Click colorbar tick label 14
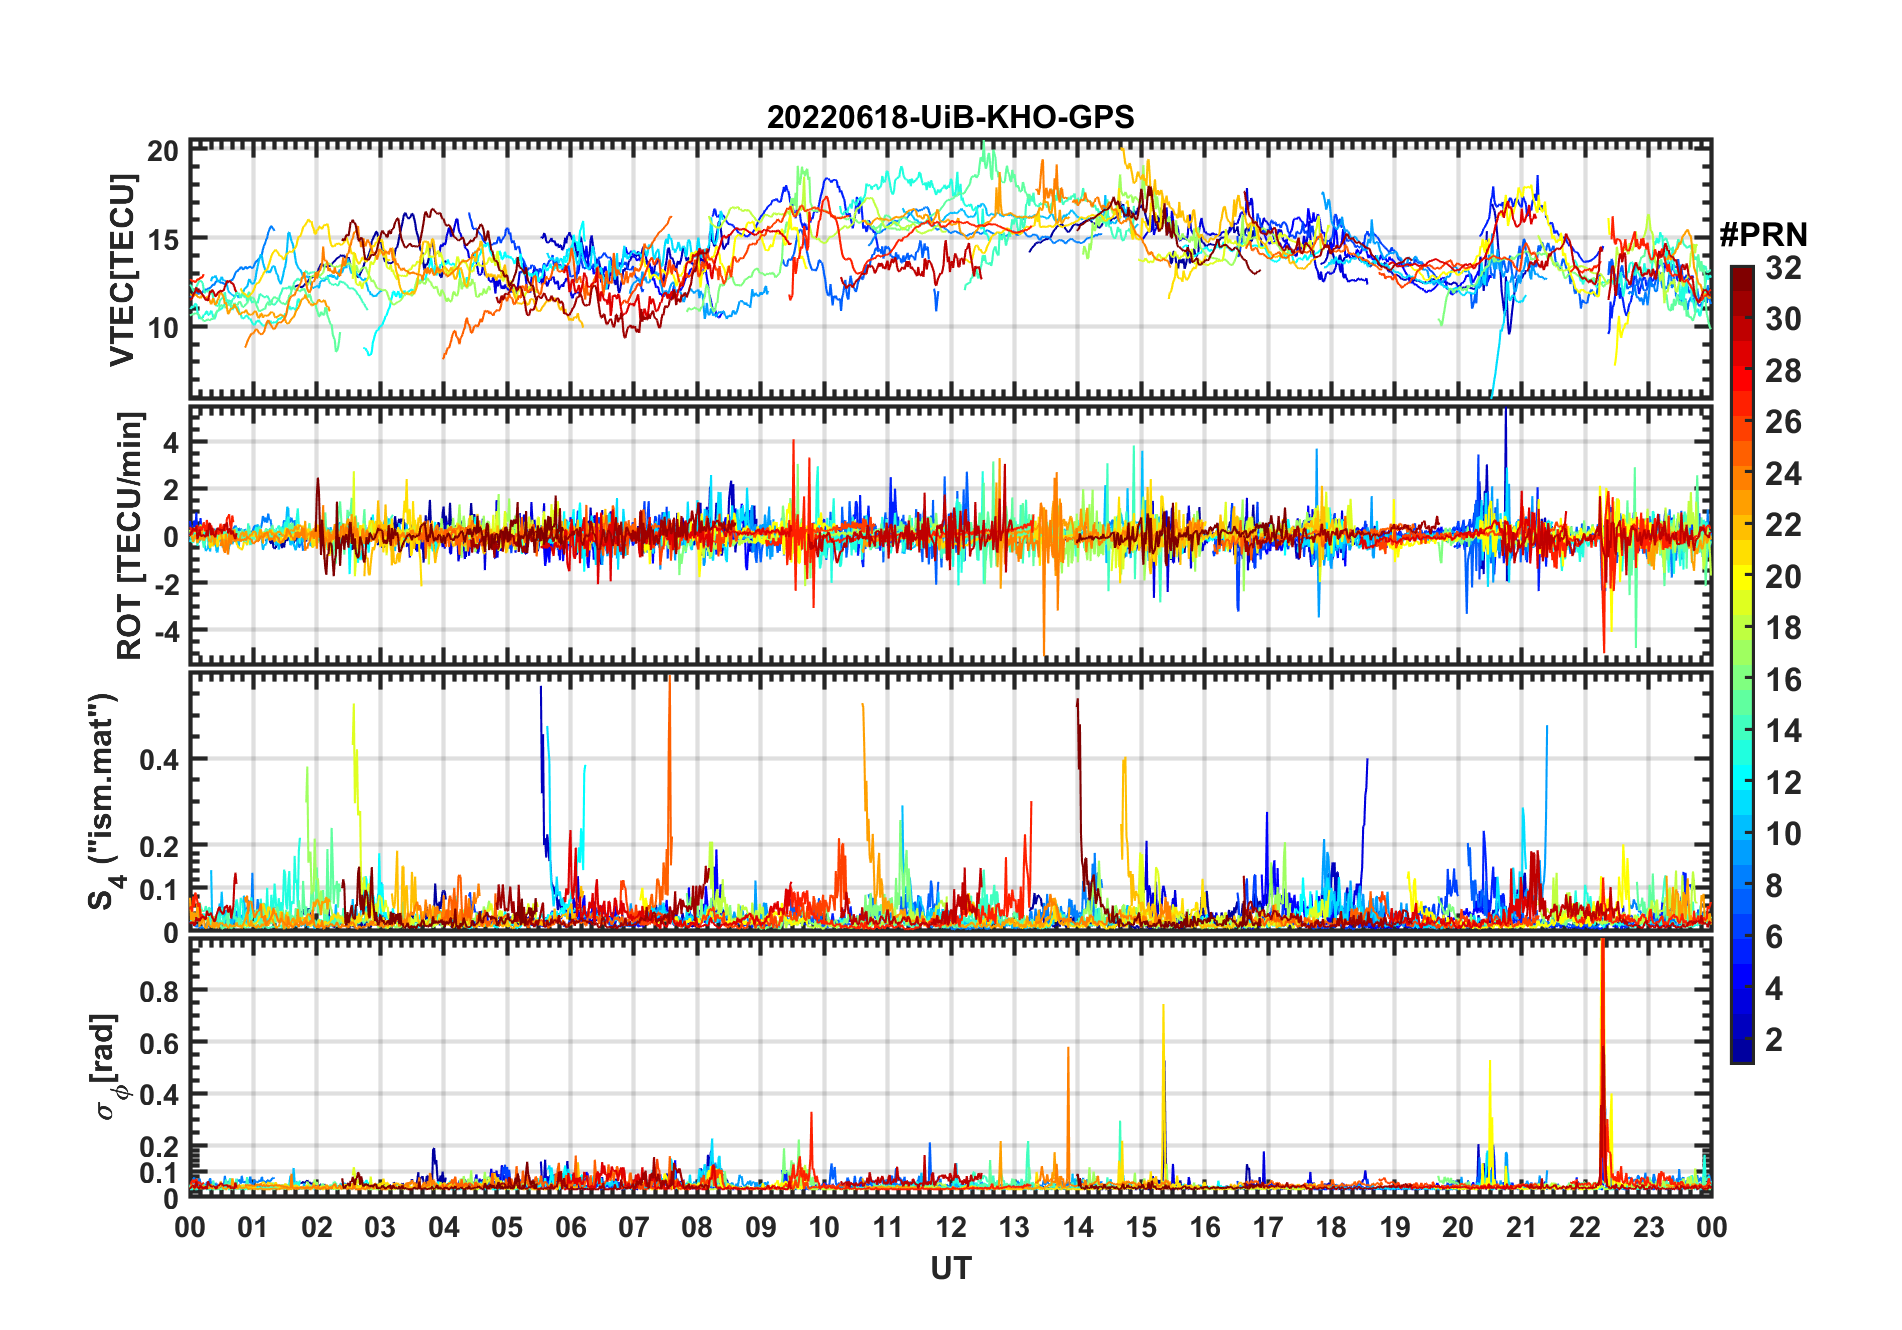1902x1330 pixels. [1783, 731]
